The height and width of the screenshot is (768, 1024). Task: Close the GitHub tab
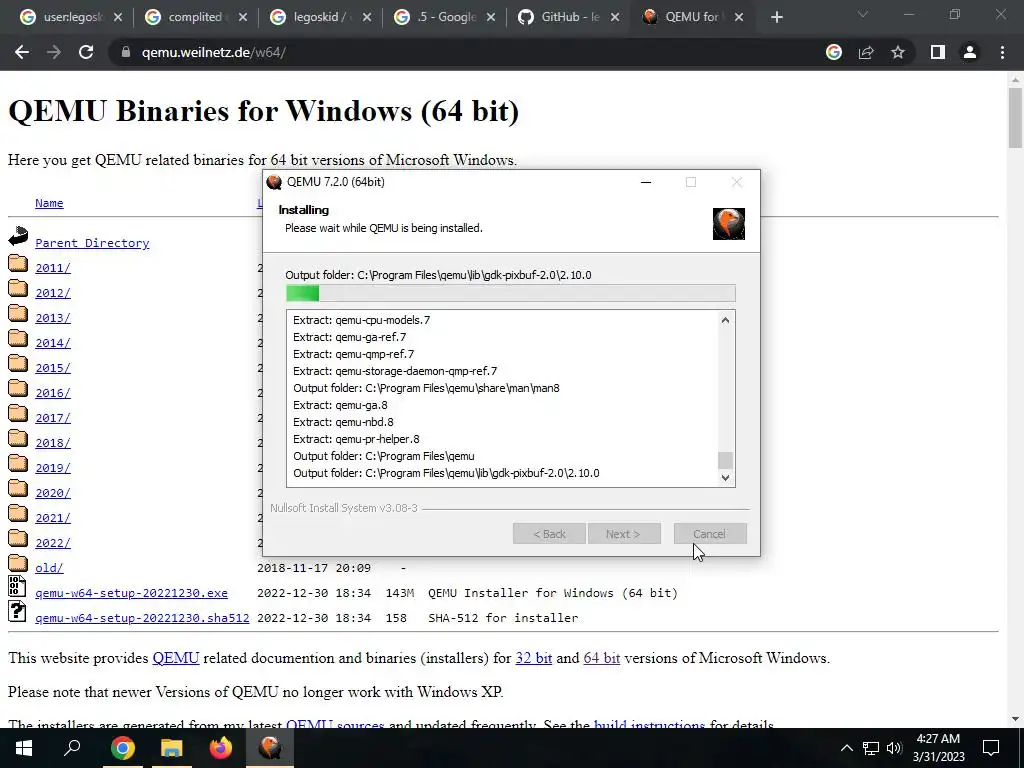click(615, 17)
